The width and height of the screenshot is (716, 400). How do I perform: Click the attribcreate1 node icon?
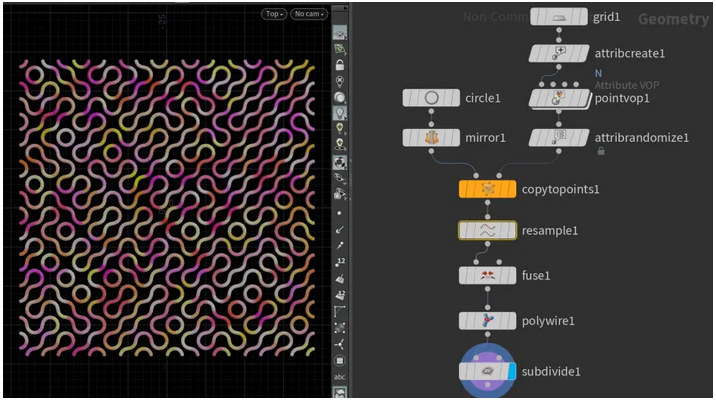[559, 53]
